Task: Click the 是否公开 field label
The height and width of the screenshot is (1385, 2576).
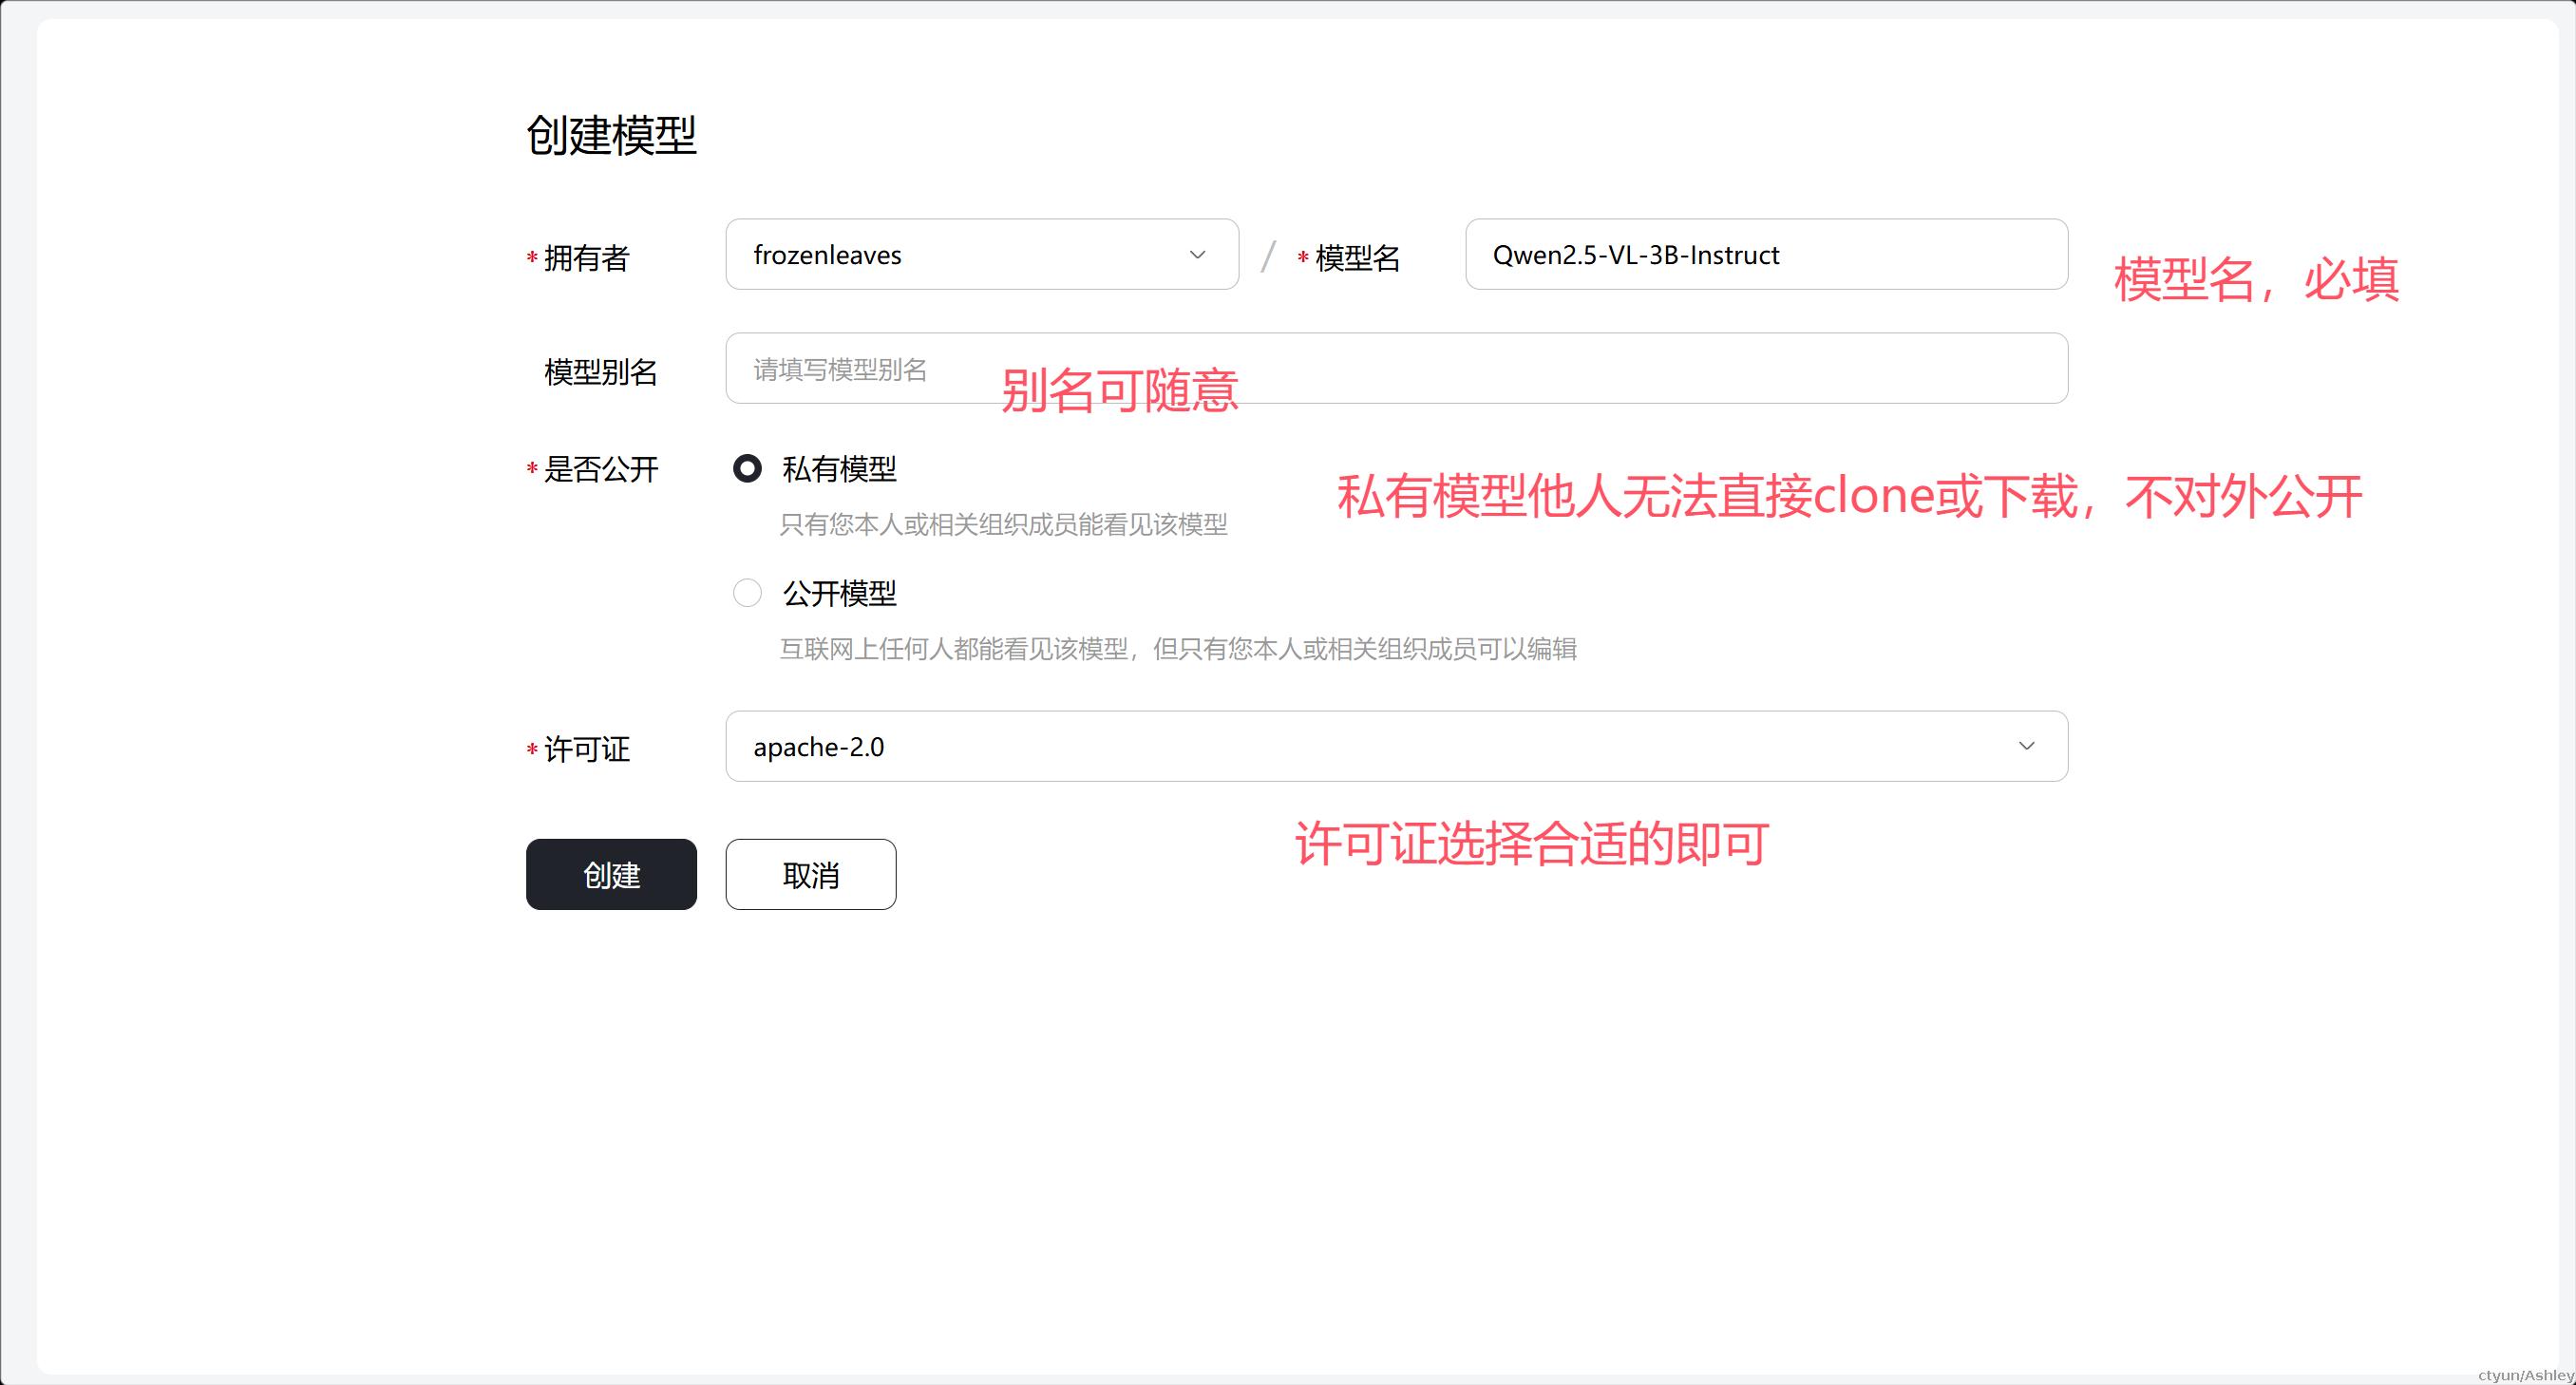Action: point(600,469)
